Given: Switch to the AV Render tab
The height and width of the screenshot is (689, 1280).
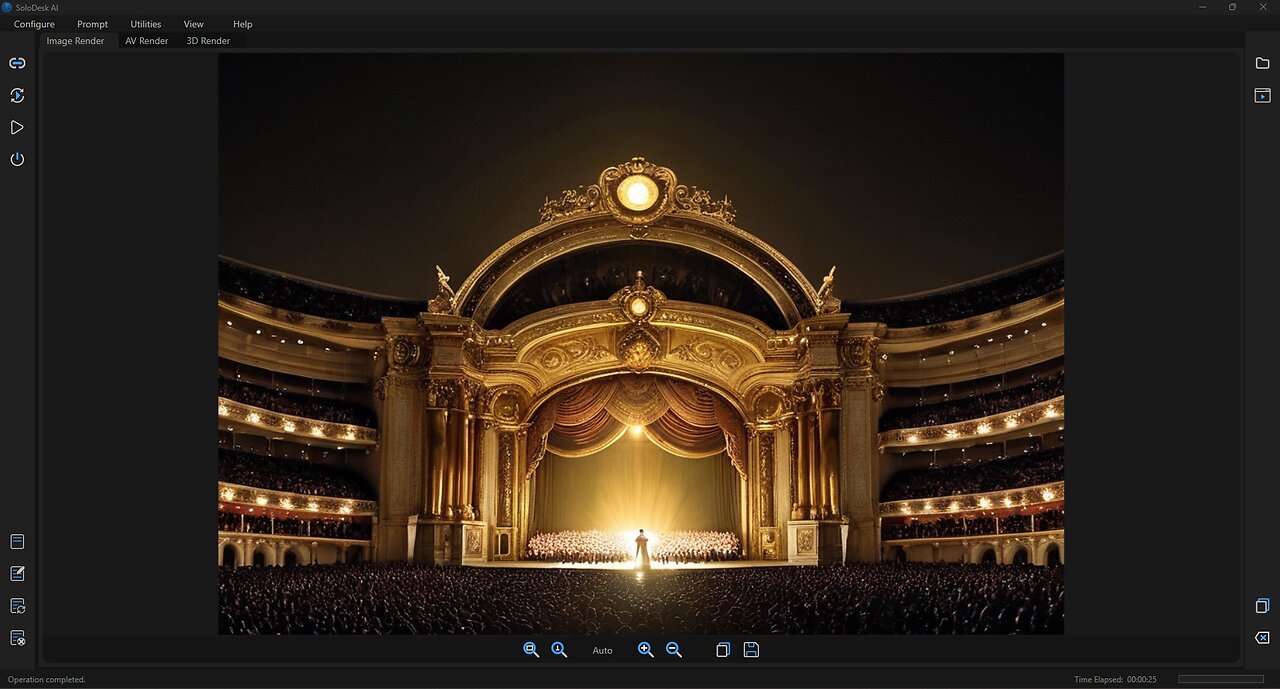Looking at the screenshot, I should [x=146, y=41].
